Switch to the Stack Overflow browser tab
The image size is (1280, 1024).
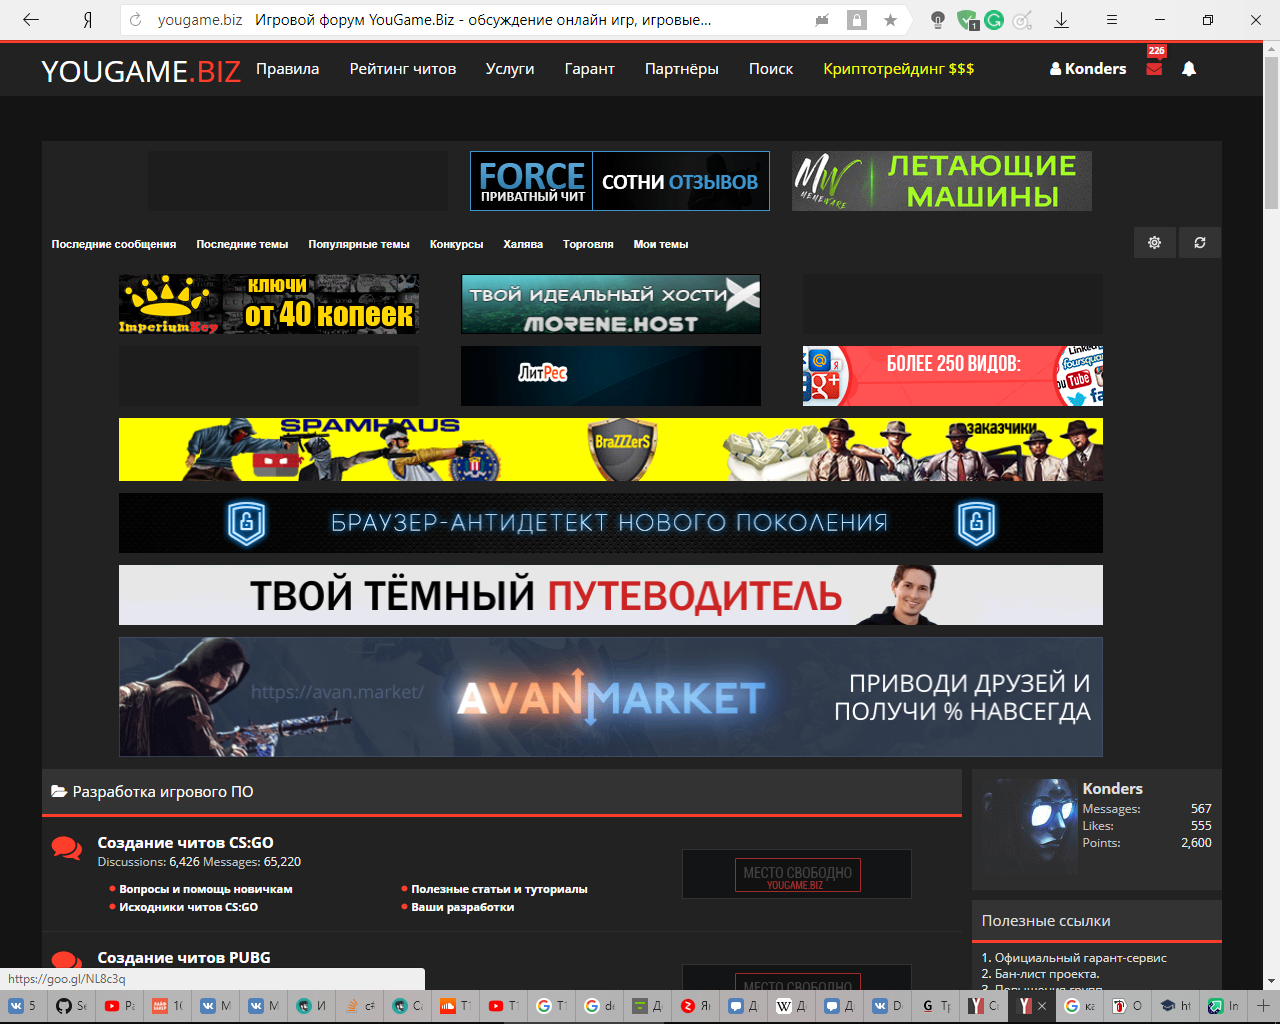tap(359, 1006)
